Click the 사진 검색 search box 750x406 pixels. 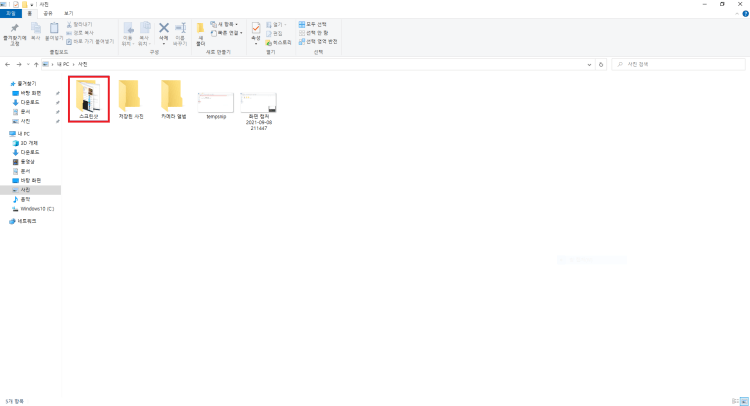(678, 64)
